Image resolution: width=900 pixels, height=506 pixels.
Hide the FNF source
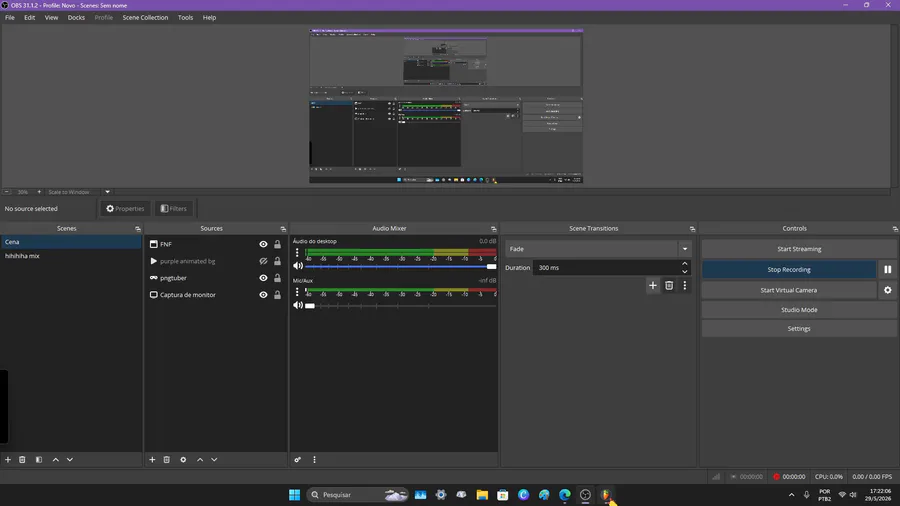click(263, 244)
